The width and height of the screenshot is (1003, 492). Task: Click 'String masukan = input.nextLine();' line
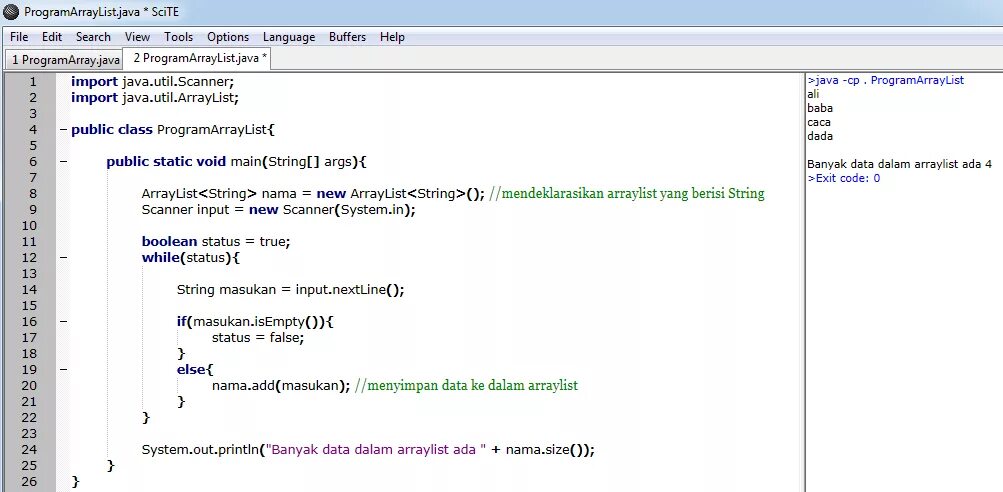coord(291,290)
